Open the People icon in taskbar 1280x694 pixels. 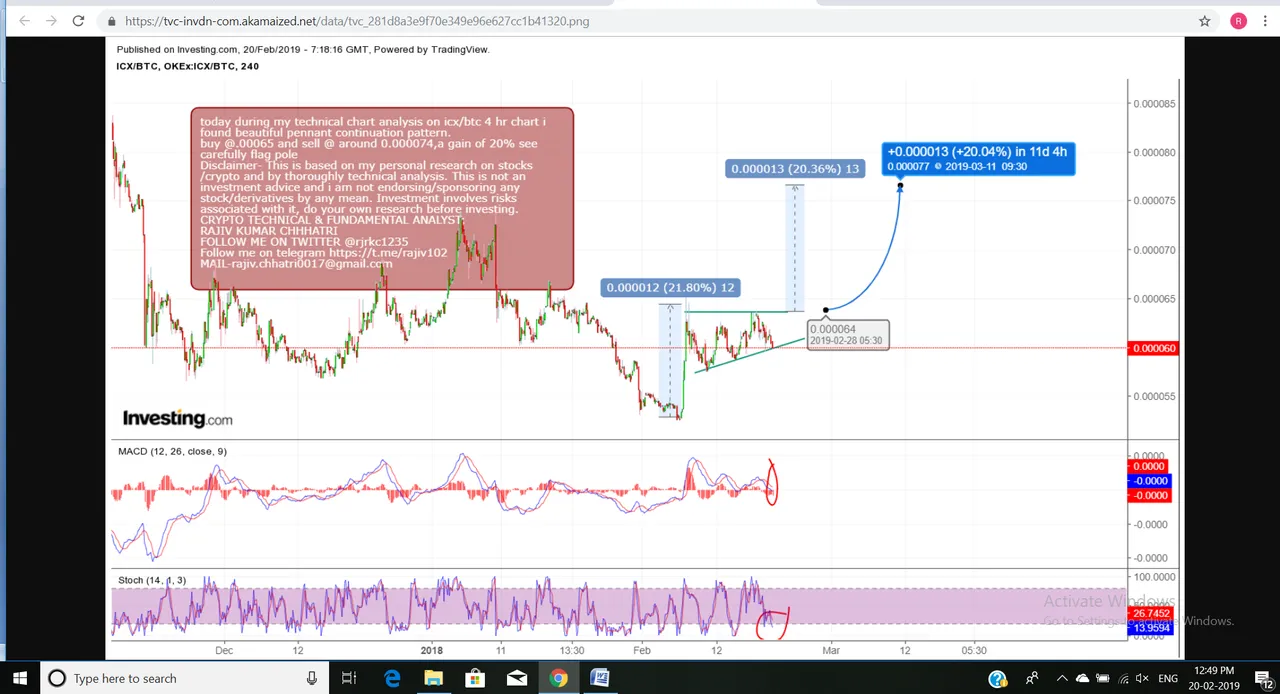coord(1032,678)
